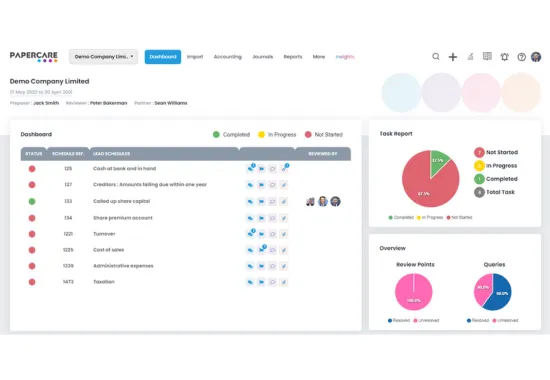Viewport: 550px width, 380px height.
Task: Click the search magnifier icon
Action: [436, 56]
